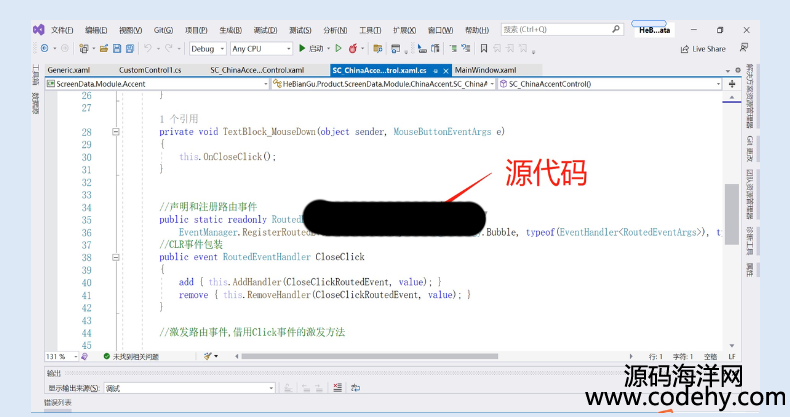Image resolution: width=790 pixels, height=417 pixels.
Task: Open the 工具(T) menu
Action: pyautogui.click(x=370, y=30)
